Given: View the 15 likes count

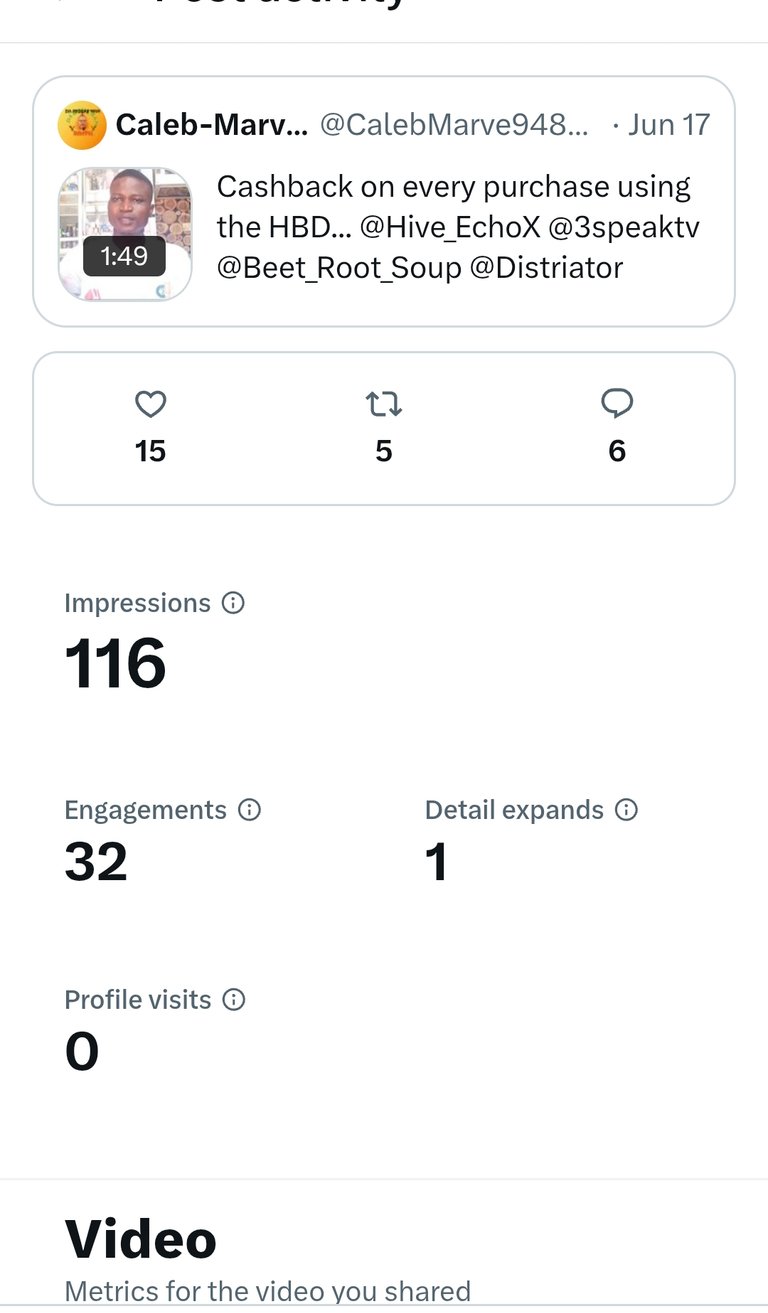Looking at the screenshot, I should coord(150,451).
